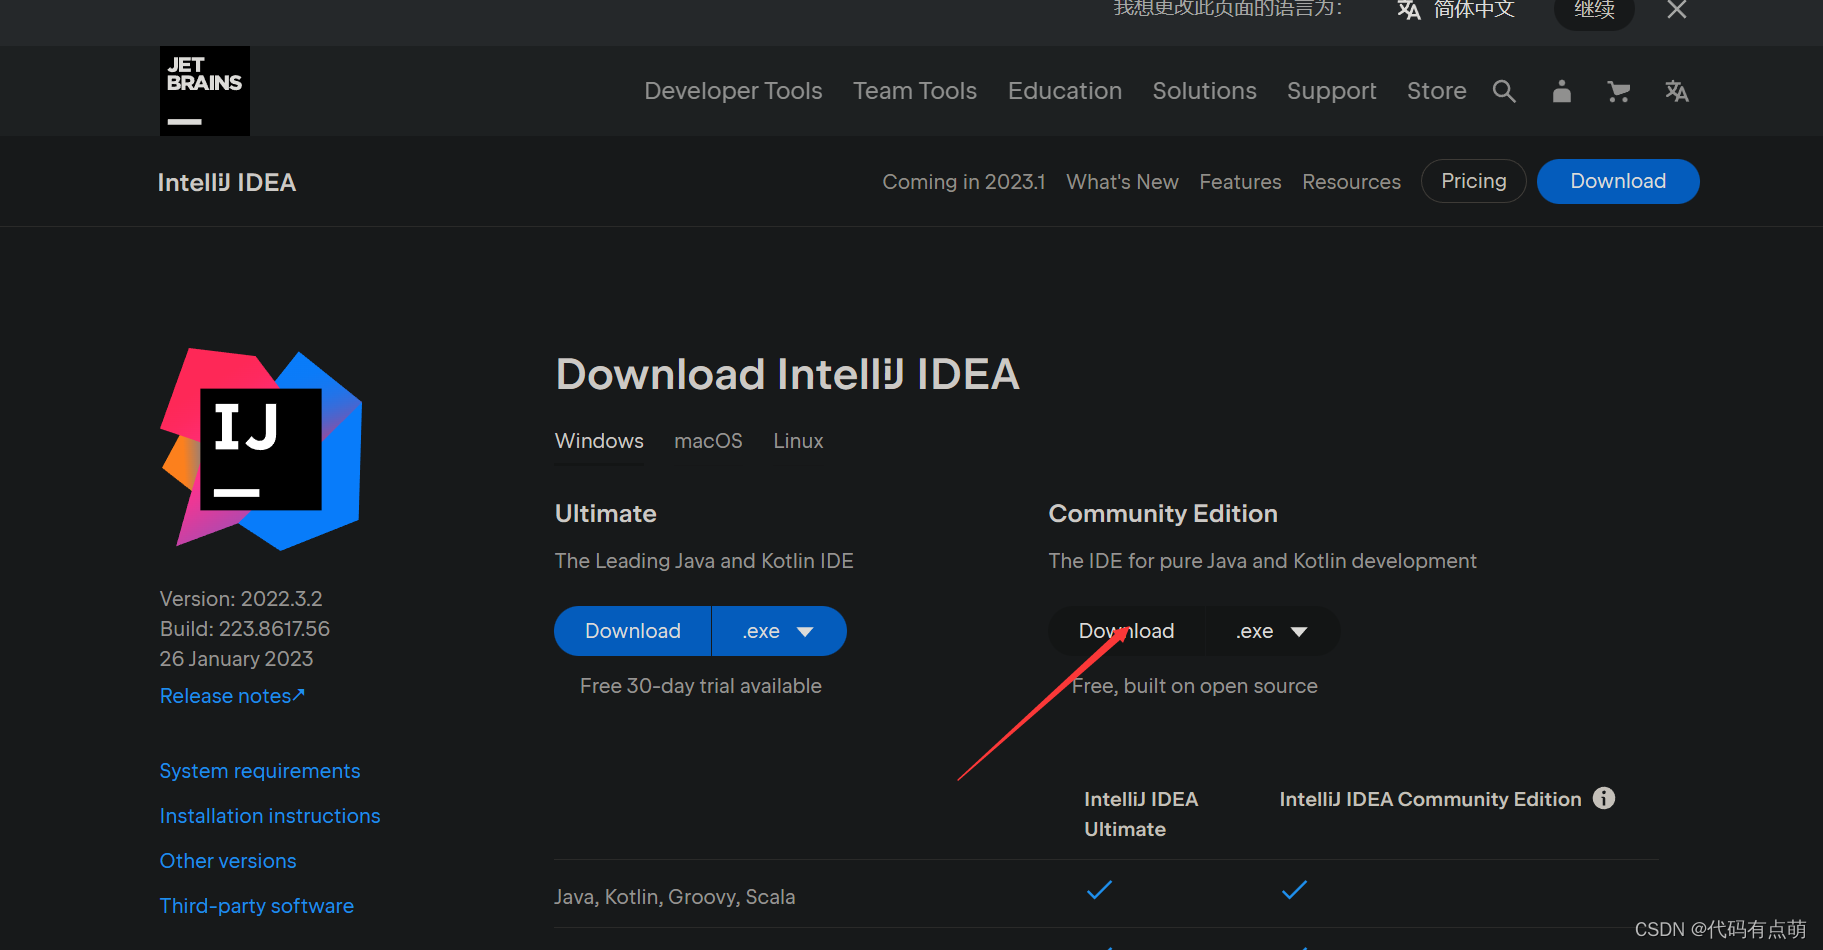Image resolution: width=1823 pixels, height=950 pixels.
Task: Select 简体中文 language option in banner
Action: point(1457,10)
